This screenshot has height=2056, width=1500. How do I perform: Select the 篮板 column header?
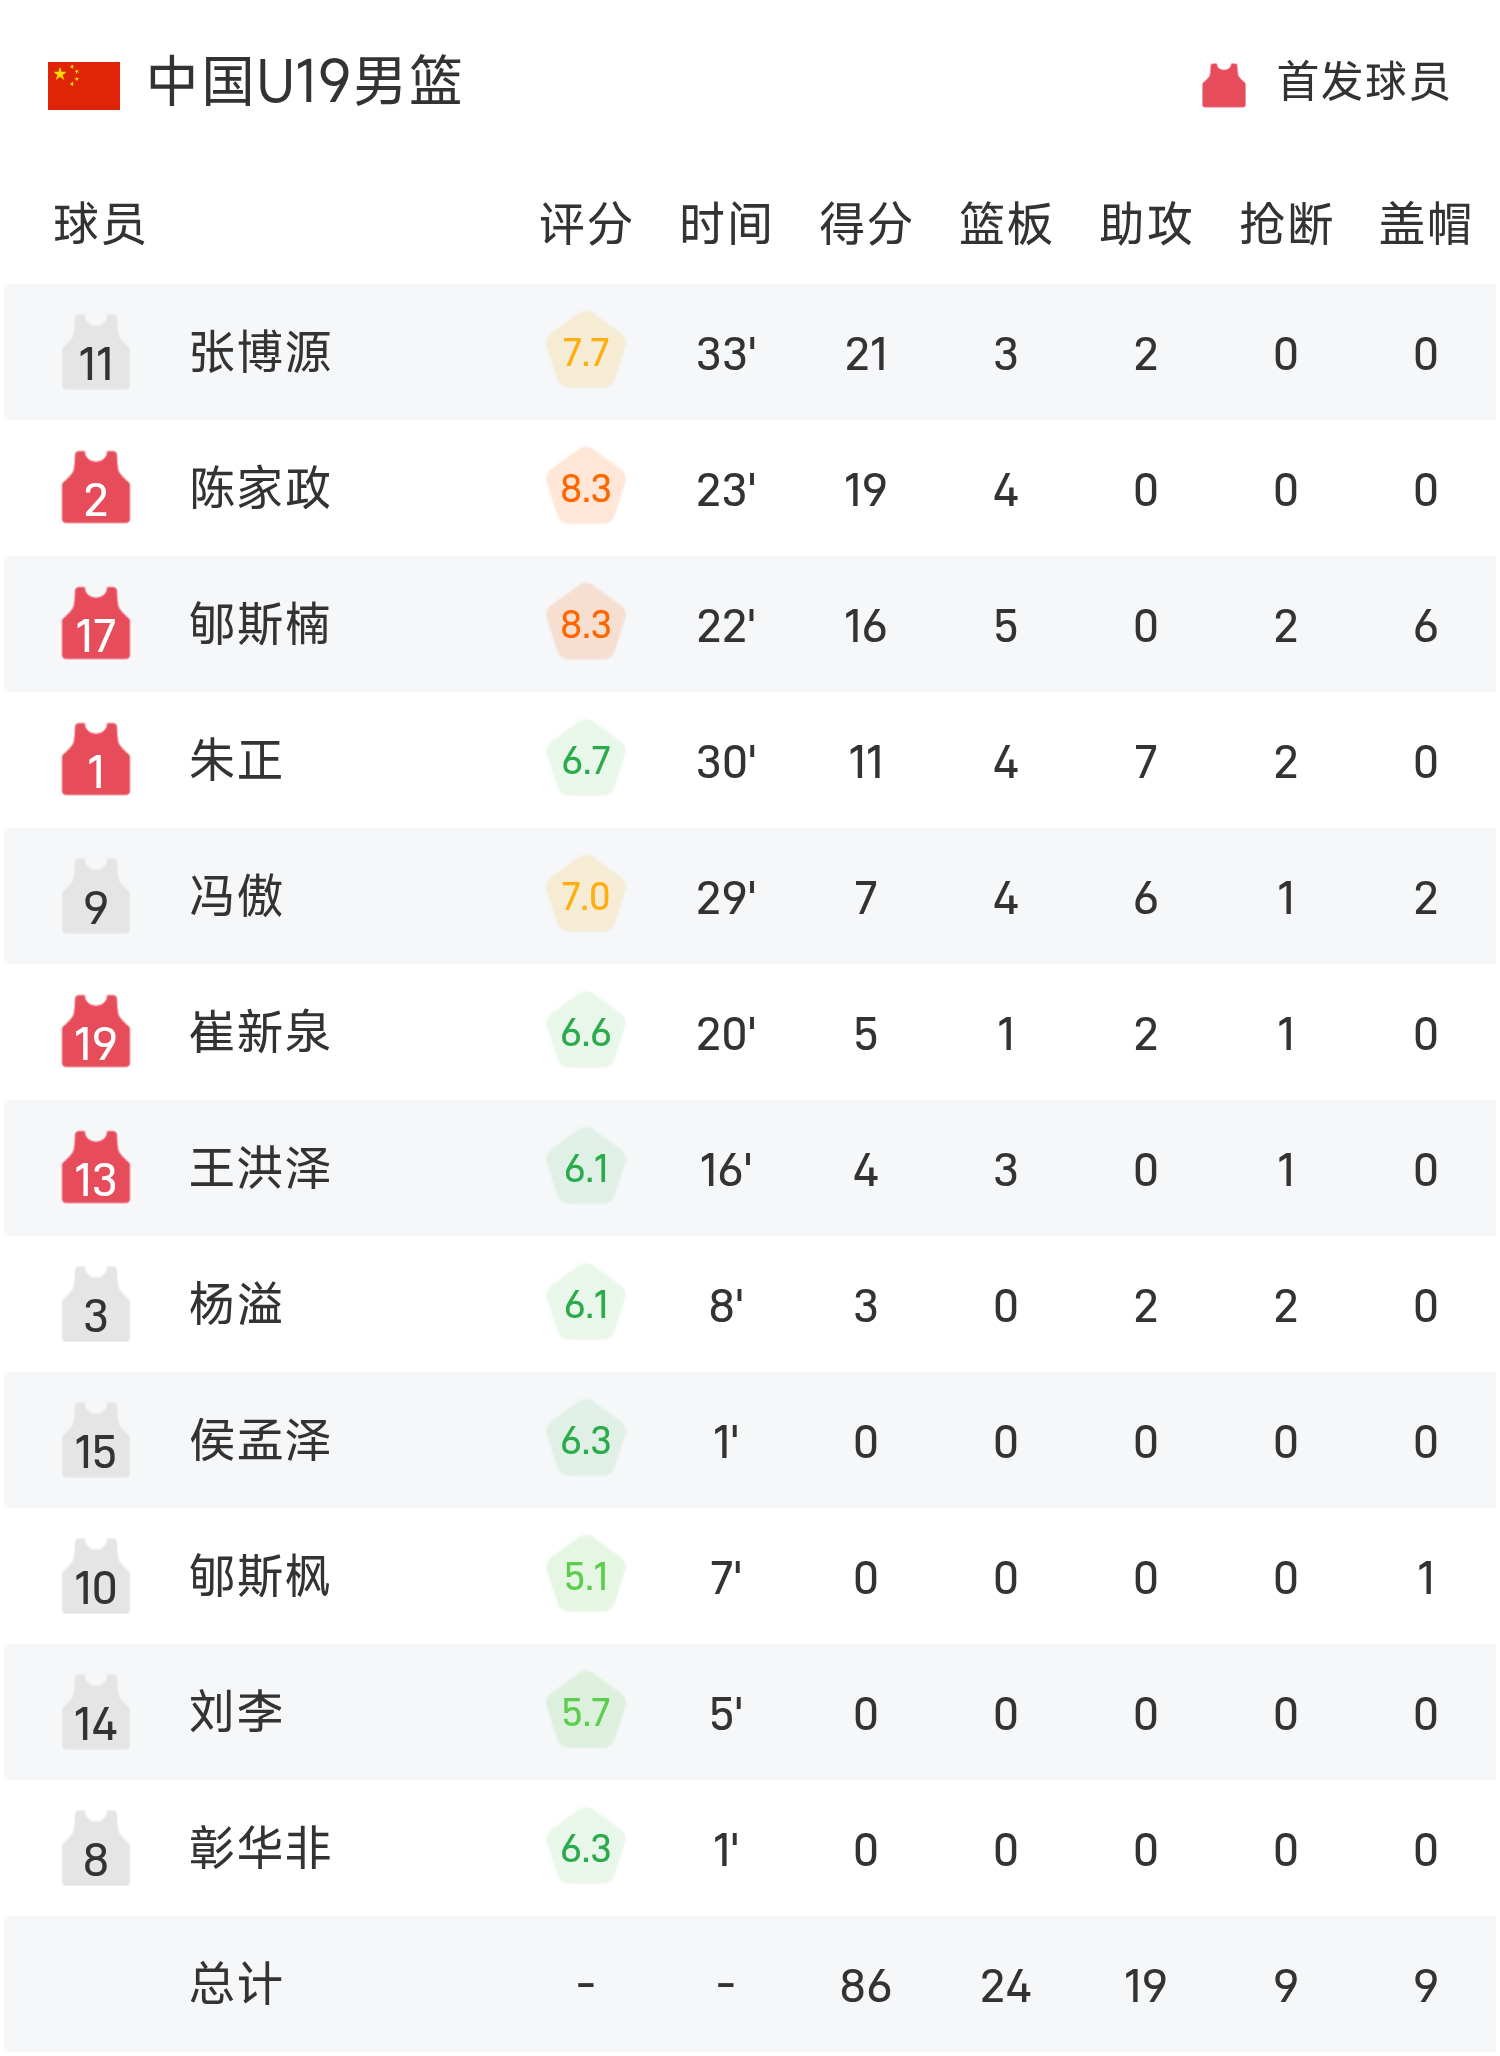click(1006, 224)
